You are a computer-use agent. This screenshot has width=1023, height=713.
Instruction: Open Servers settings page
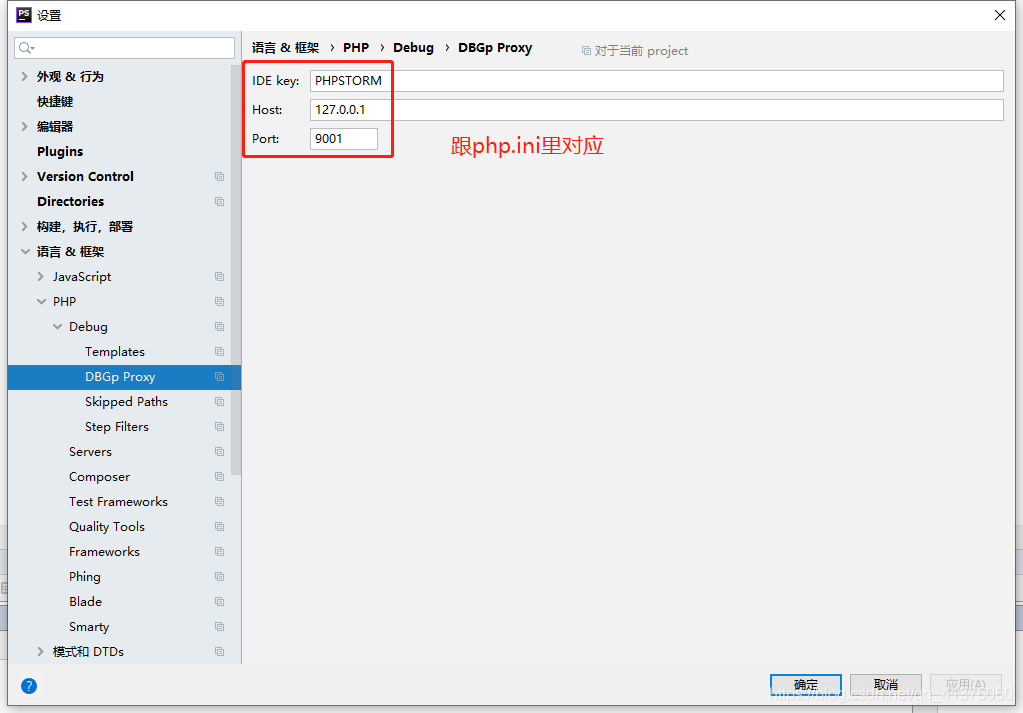90,451
